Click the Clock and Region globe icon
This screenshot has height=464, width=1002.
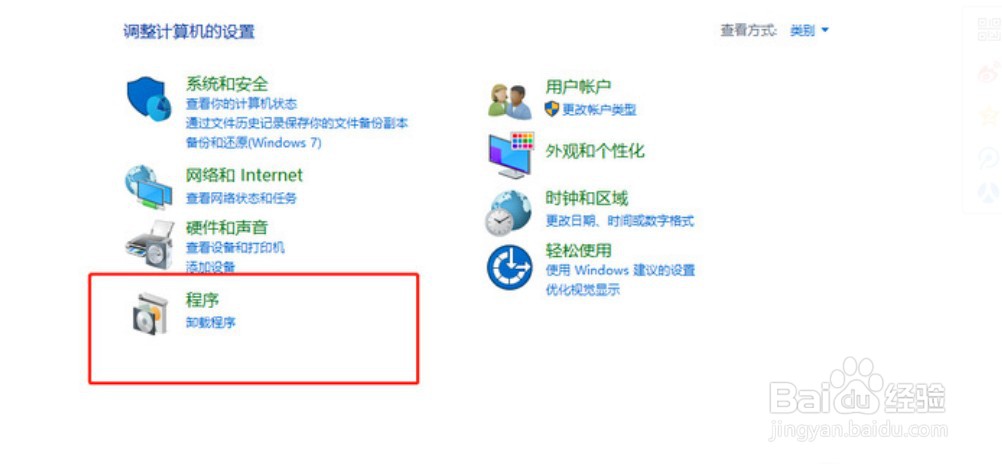click(x=509, y=213)
